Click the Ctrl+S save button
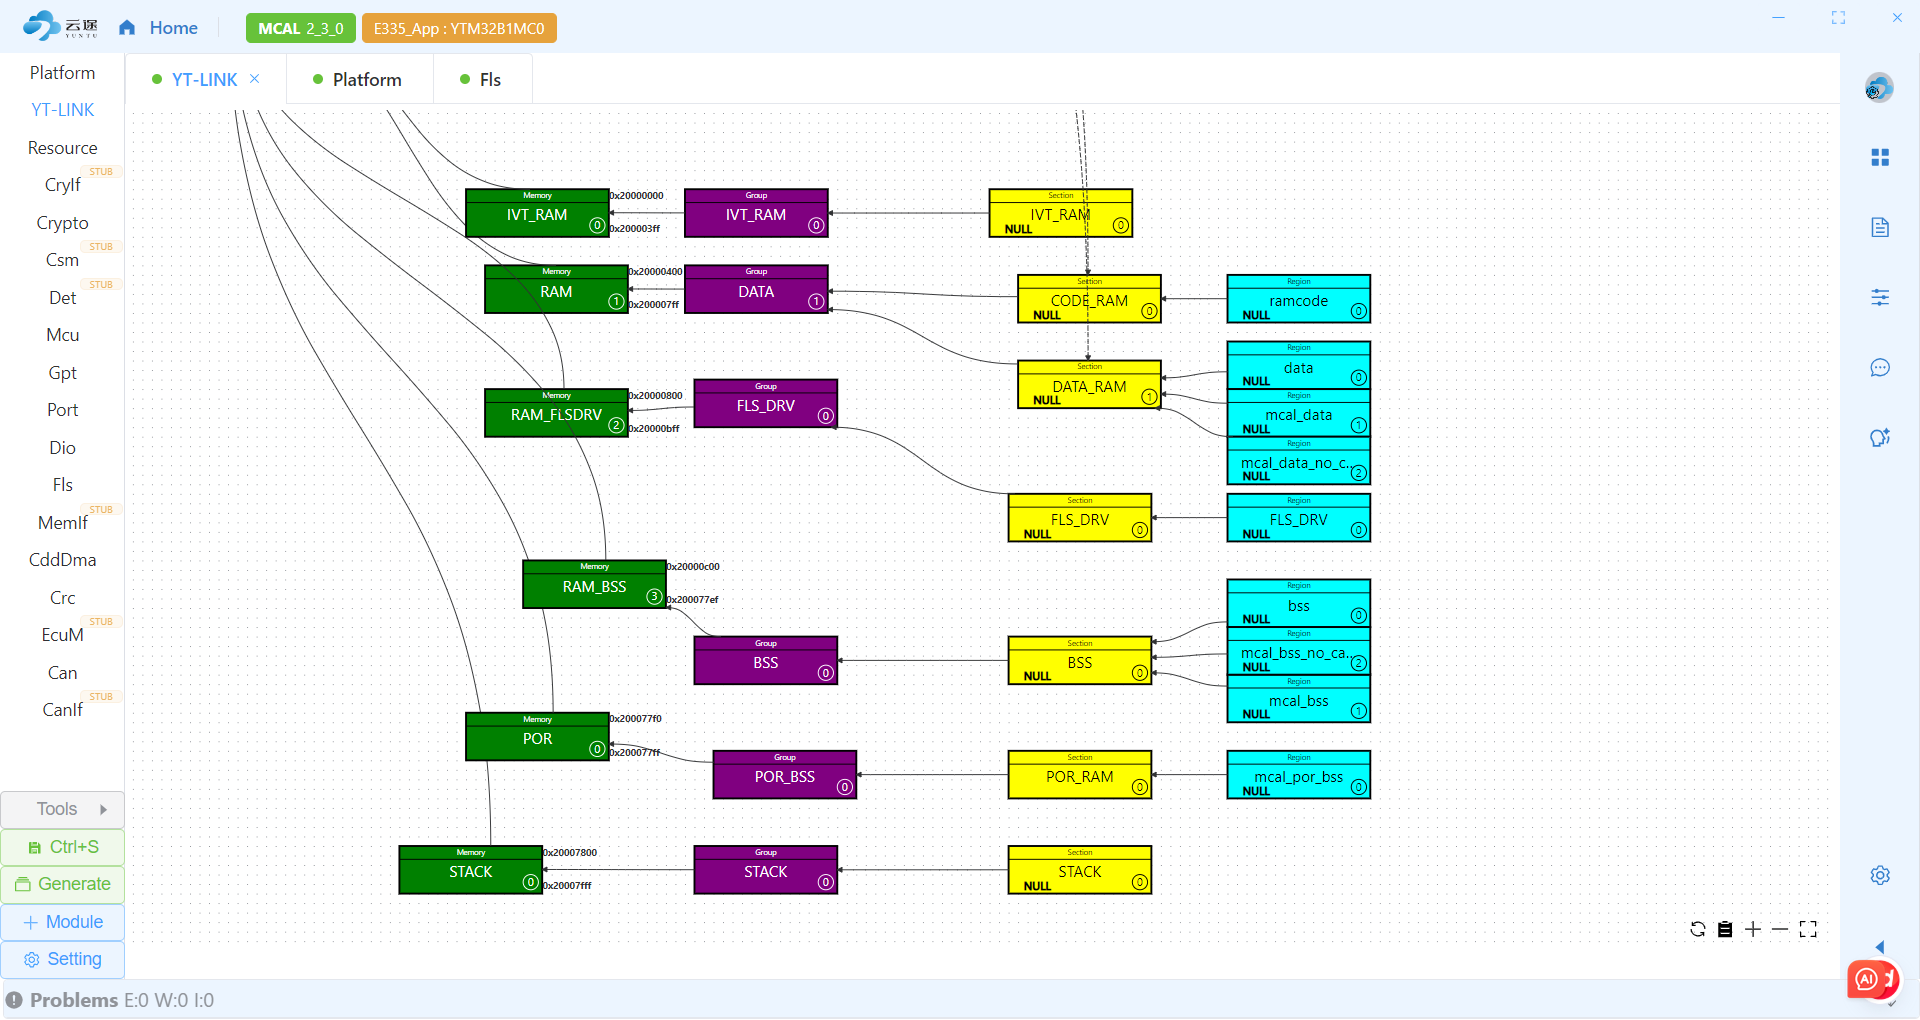 pyautogui.click(x=63, y=847)
